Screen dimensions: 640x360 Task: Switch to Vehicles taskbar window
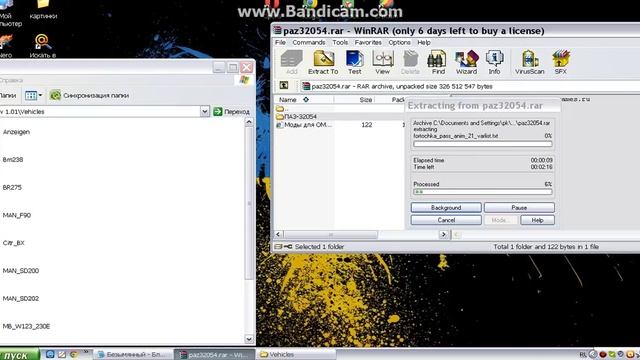(295, 354)
